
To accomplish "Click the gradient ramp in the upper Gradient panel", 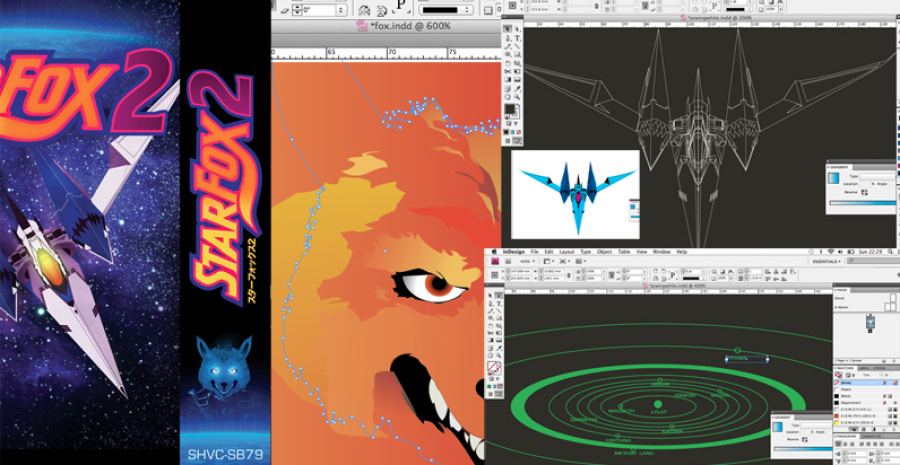I will [864, 203].
